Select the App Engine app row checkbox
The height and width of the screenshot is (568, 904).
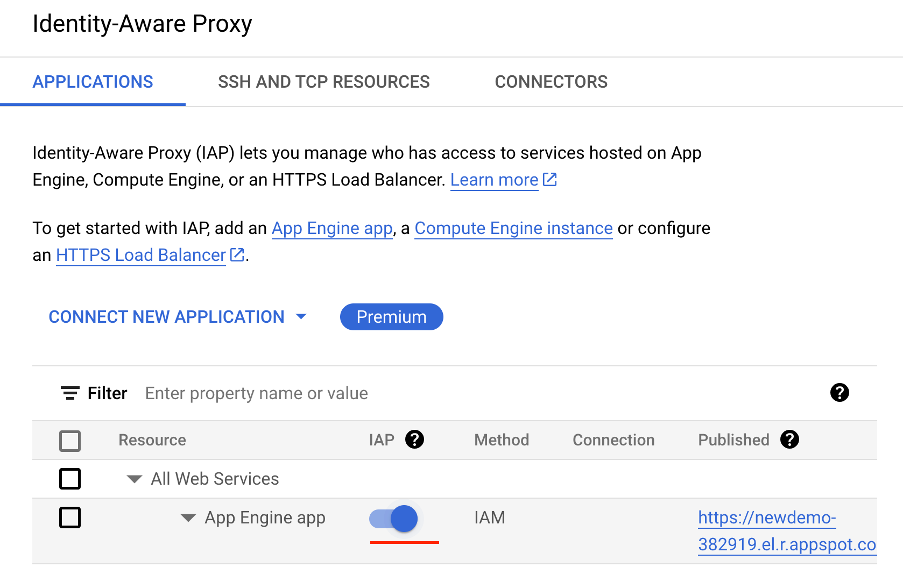[x=70, y=518]
